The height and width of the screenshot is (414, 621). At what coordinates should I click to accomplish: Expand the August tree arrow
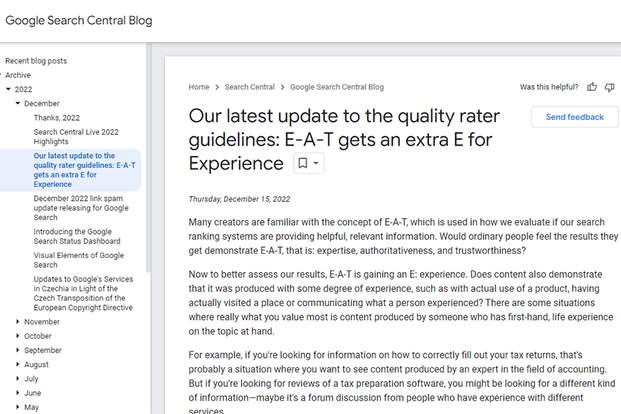[x=18, y=364]
